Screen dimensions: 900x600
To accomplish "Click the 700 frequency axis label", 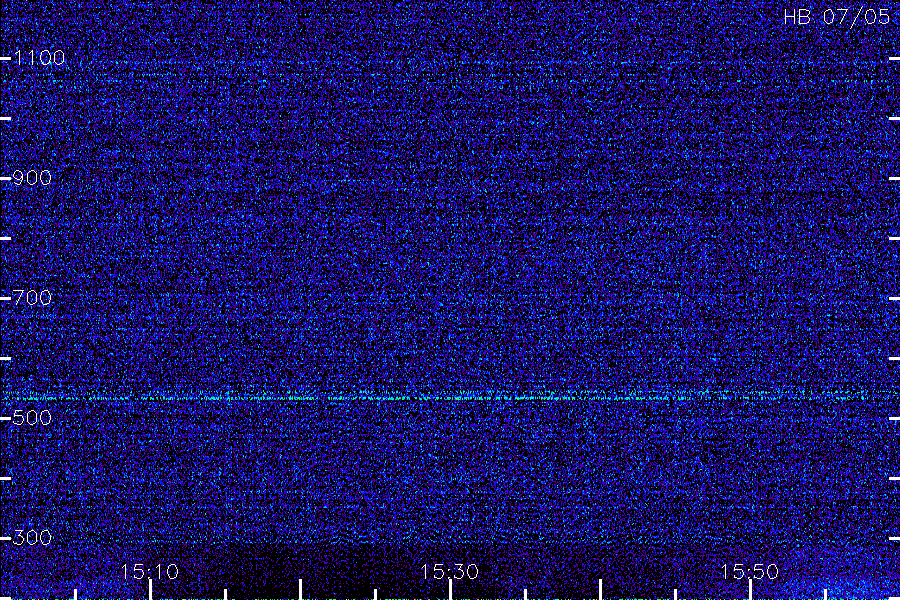I will (x=32, y=297).
